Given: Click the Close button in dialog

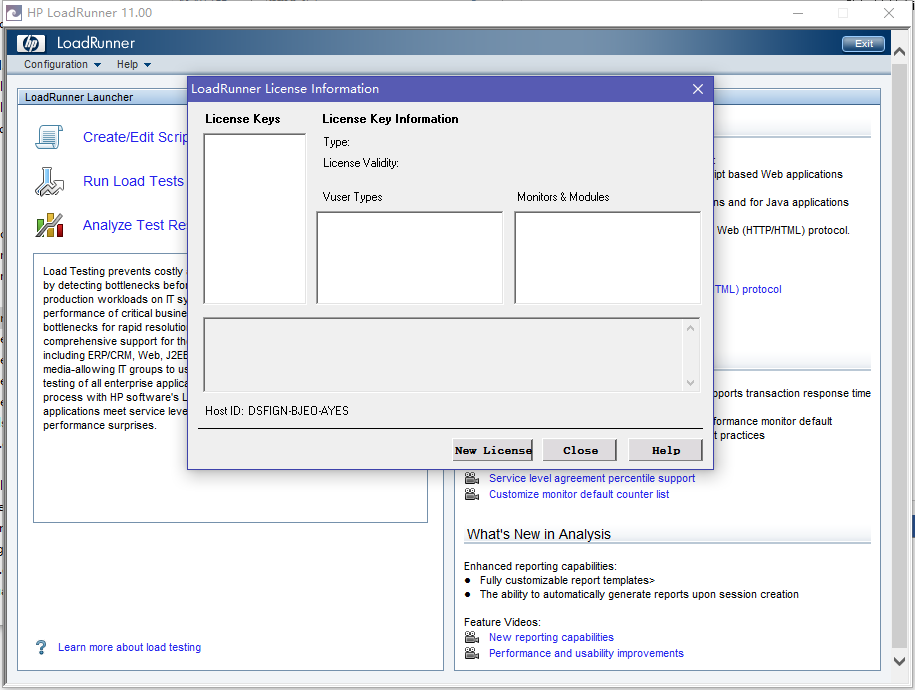Looking at the screenshot, I should point(579,450).
